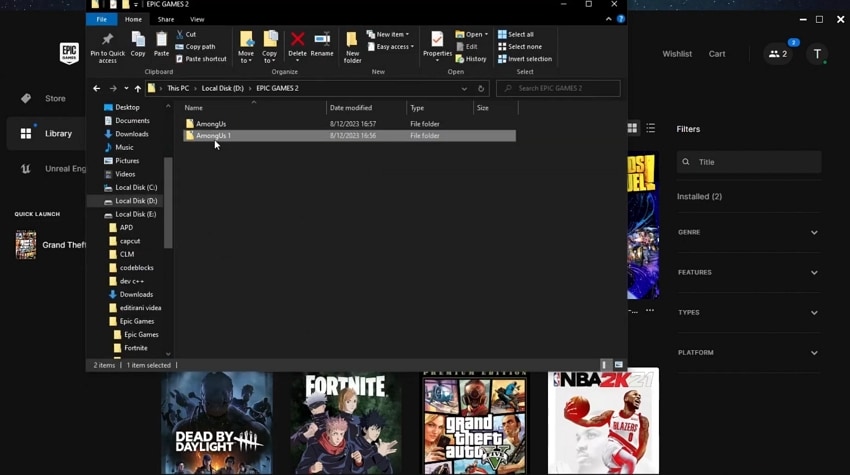This screenshot has width=850, height=475.
Task: Sort by Name column header
Action: pos(253,107)
